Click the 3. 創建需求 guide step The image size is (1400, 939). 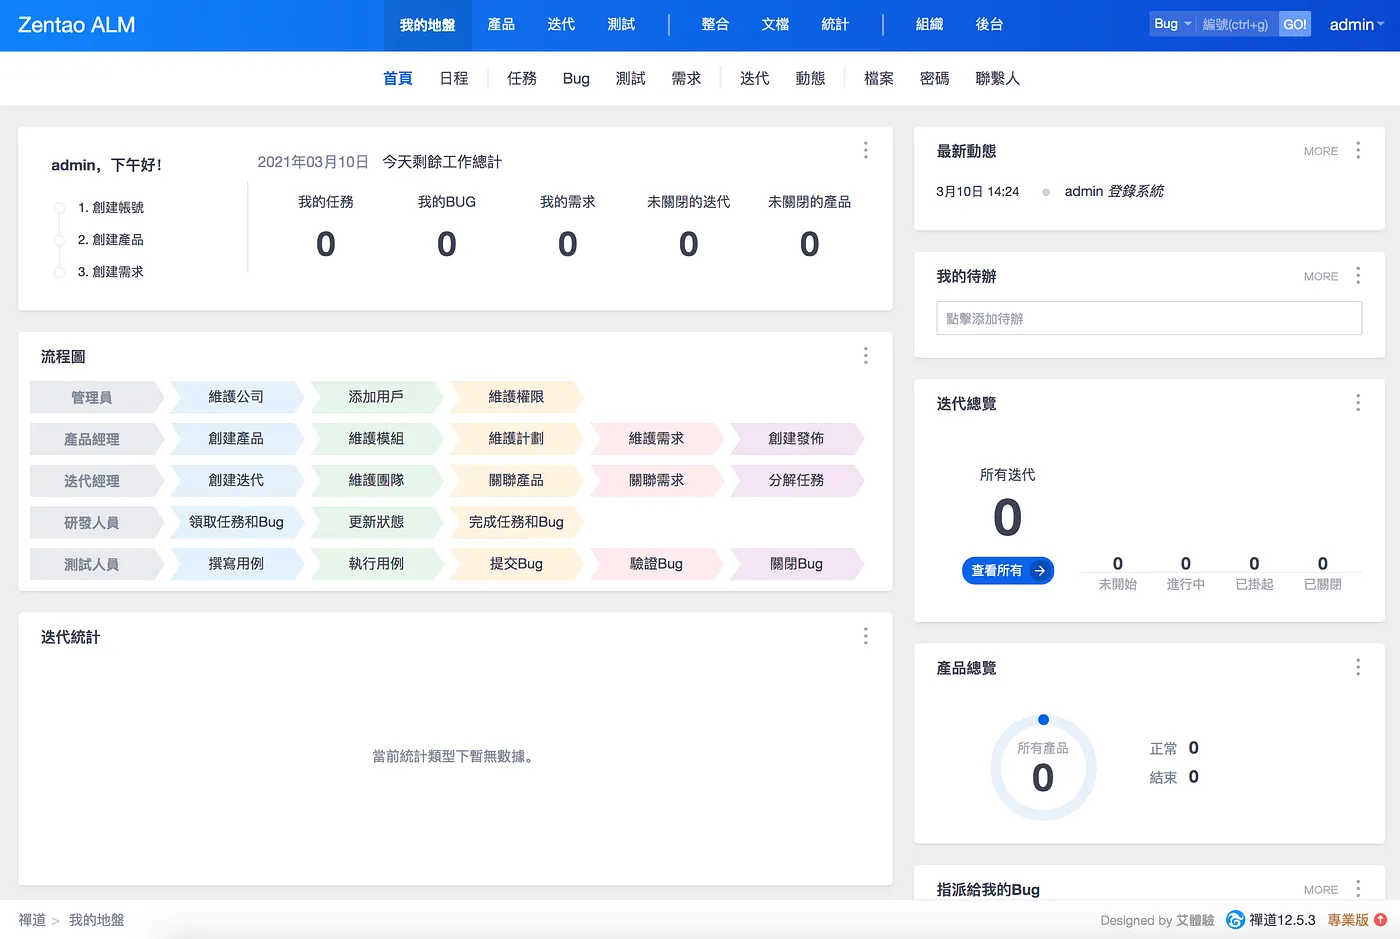111,271
